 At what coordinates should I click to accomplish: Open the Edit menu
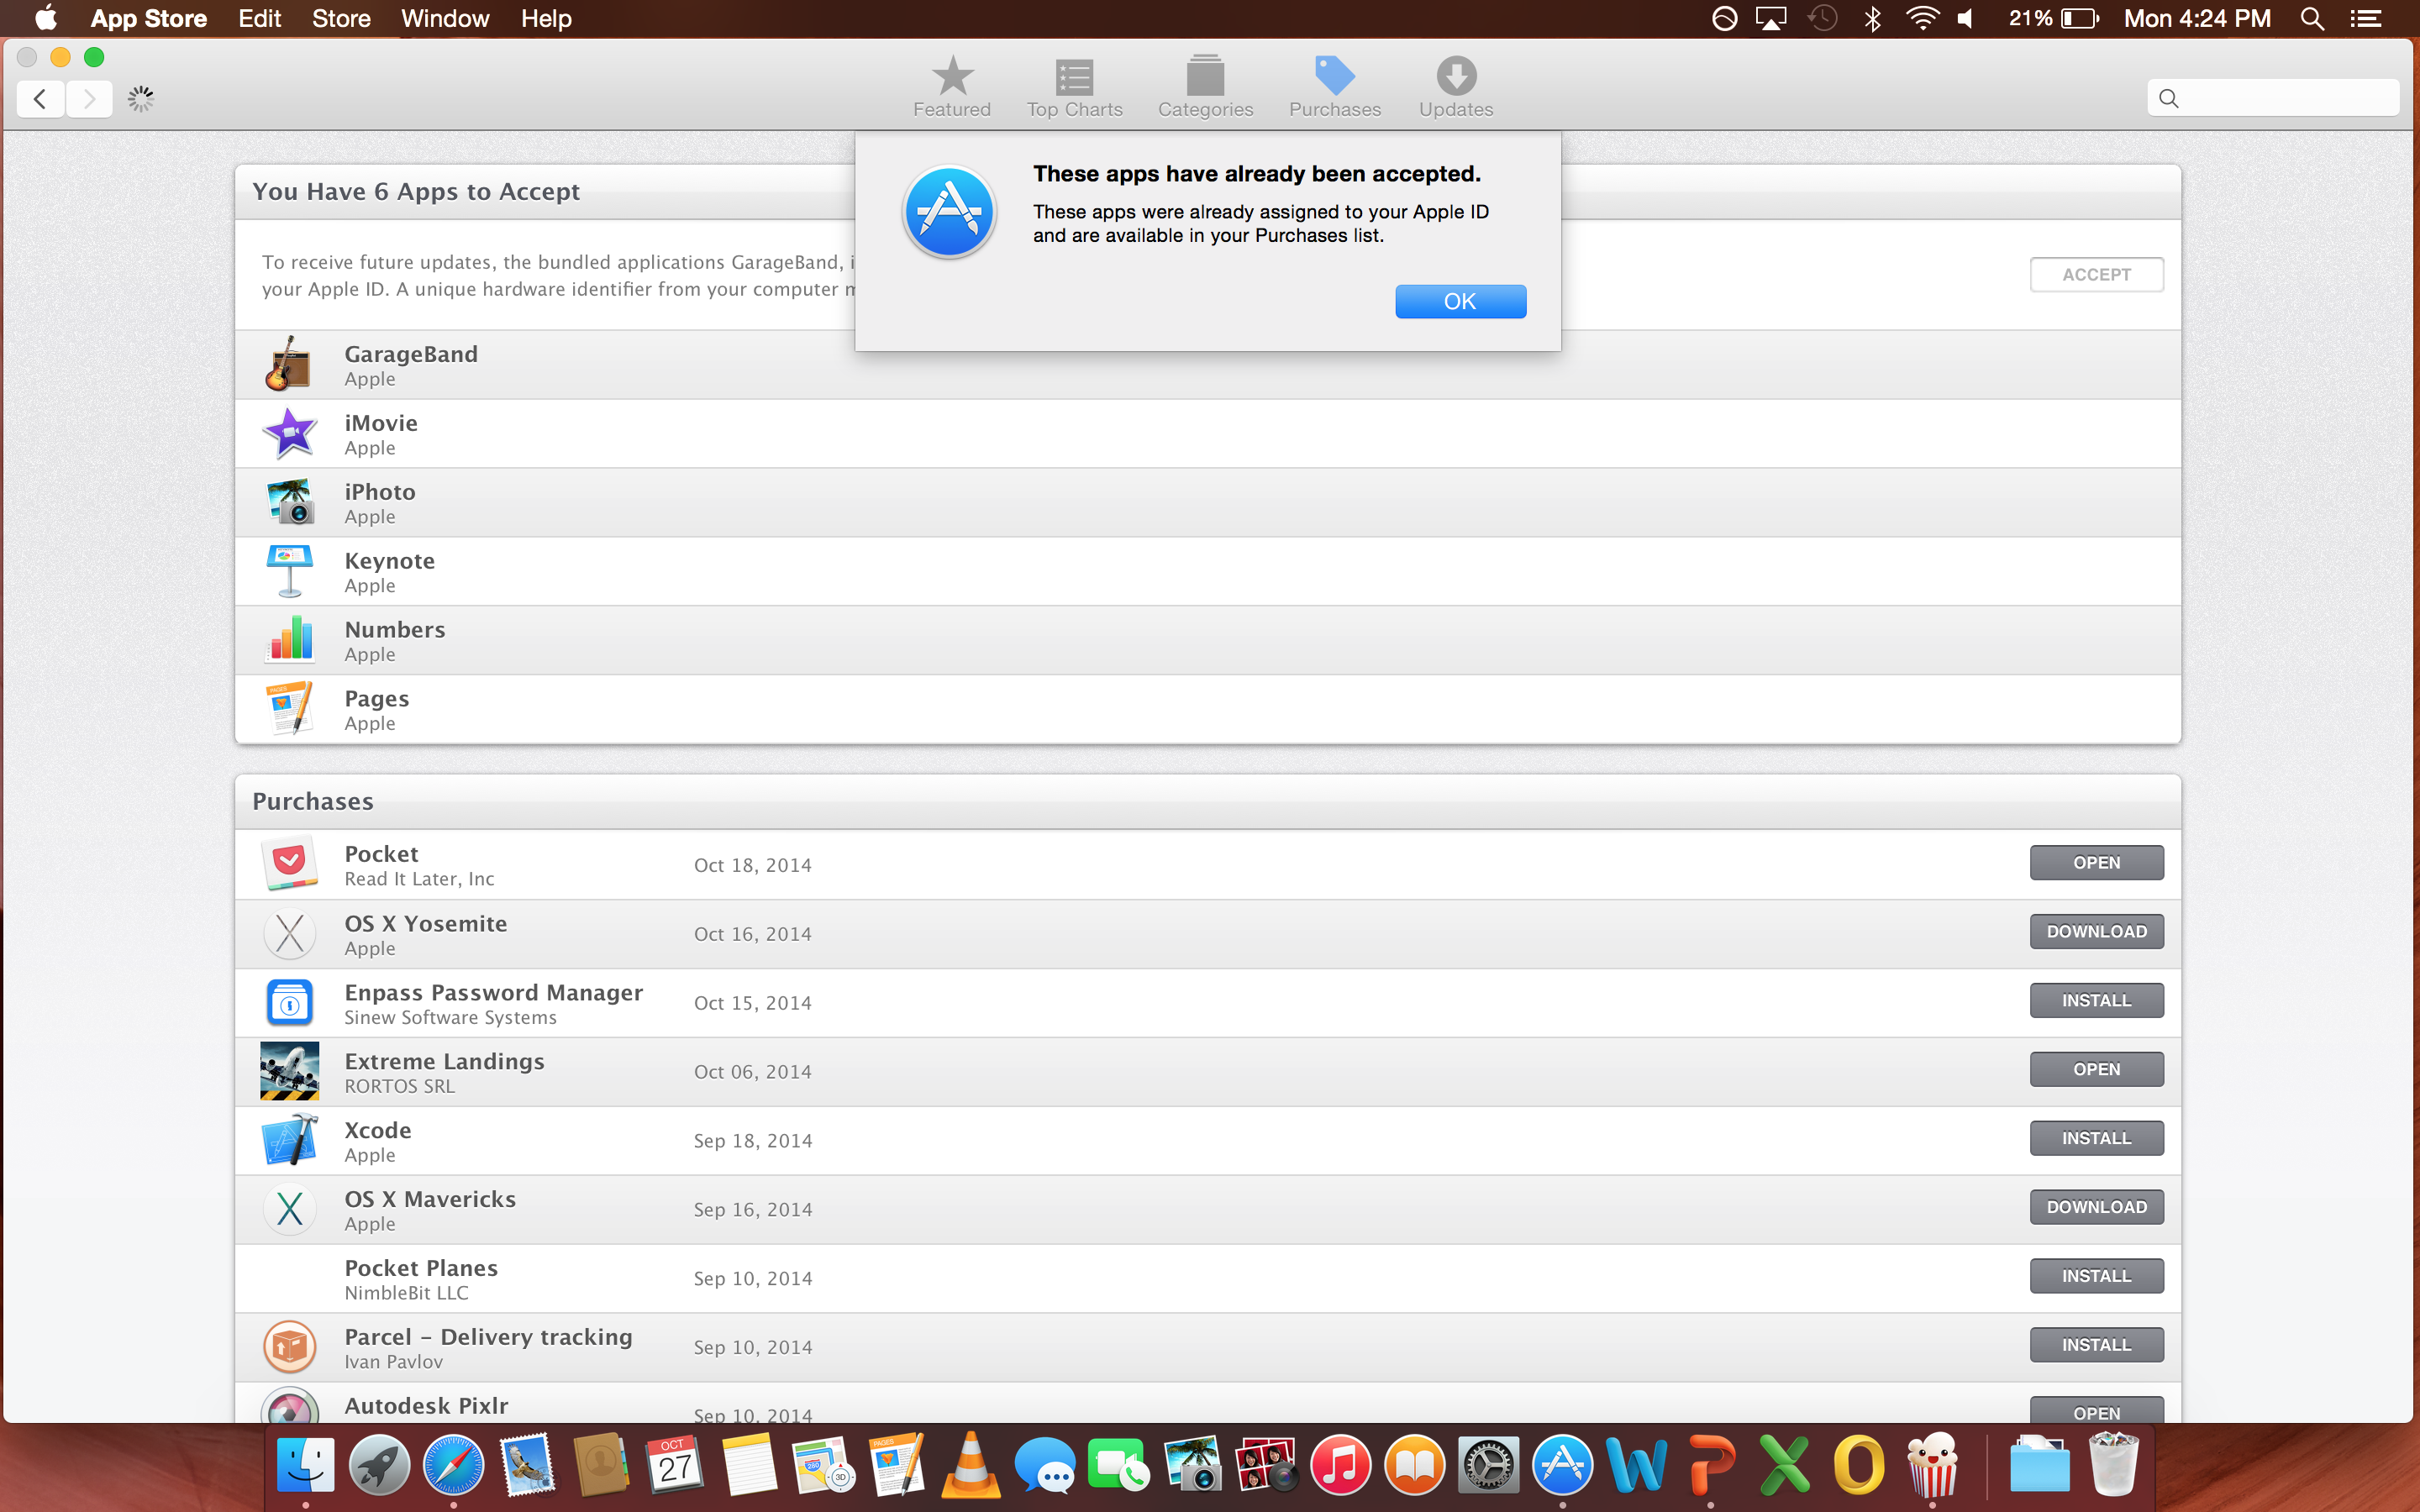click(259, 18)
